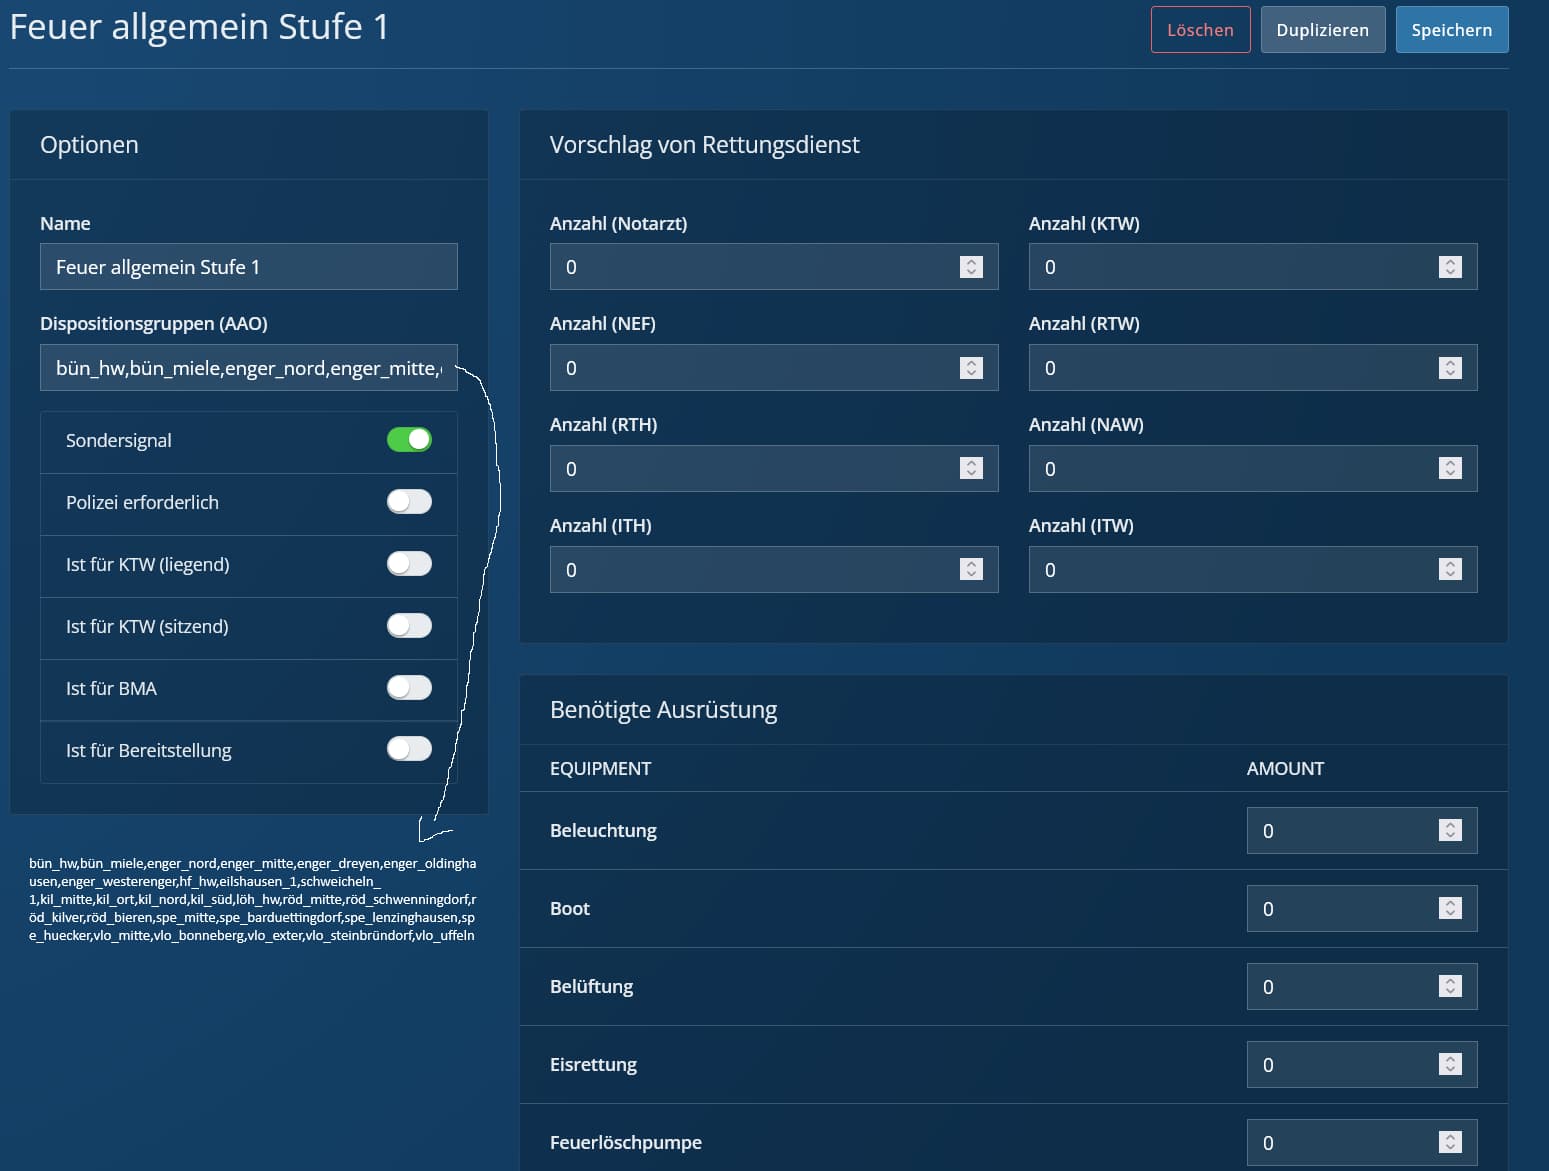Click Duplizieren to copy this entry
Screen dimensions: 1549x1171
[x=1322, y=30]
